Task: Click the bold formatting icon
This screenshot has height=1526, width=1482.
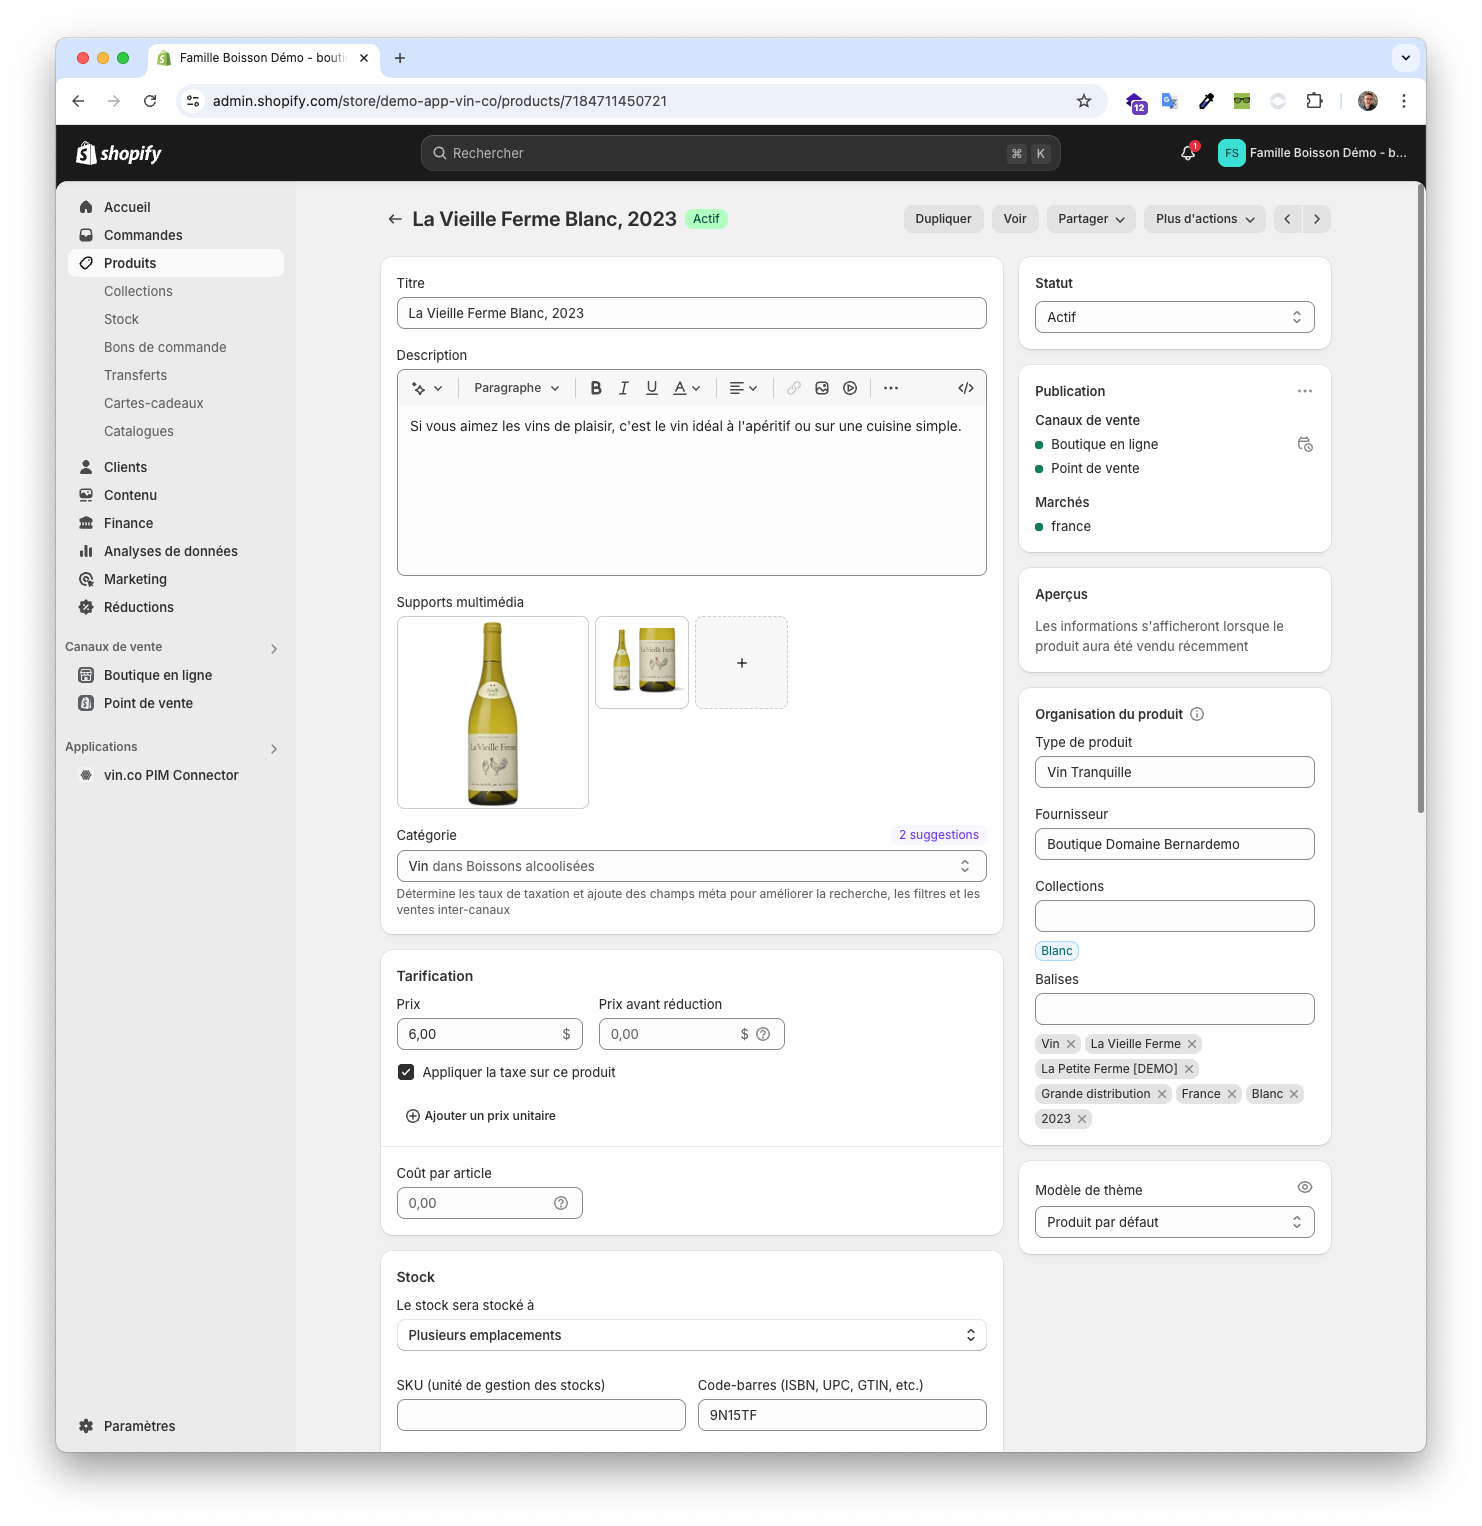Action: tap(596, 388)
